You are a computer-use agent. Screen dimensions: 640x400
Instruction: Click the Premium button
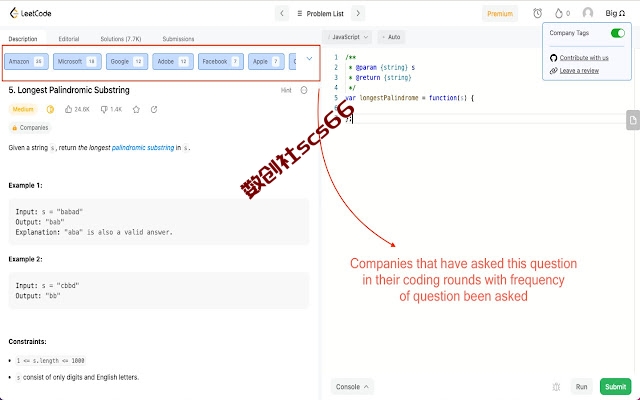coord(500,13)
